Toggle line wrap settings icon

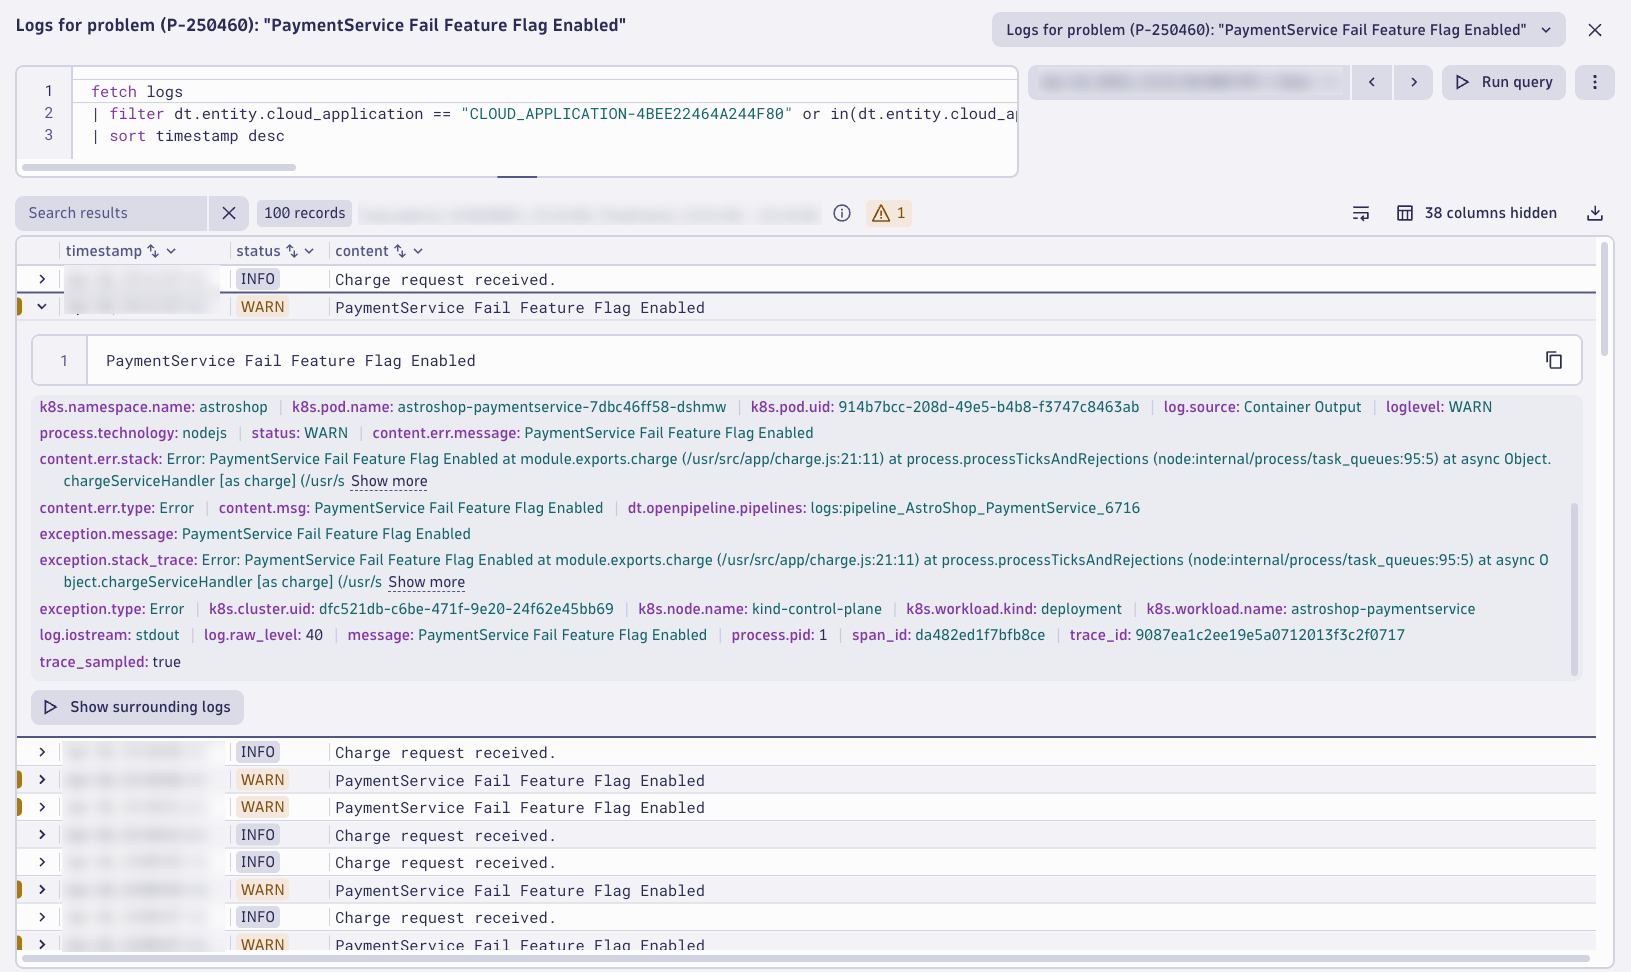pyautogui.click(x=1361, y=213)
